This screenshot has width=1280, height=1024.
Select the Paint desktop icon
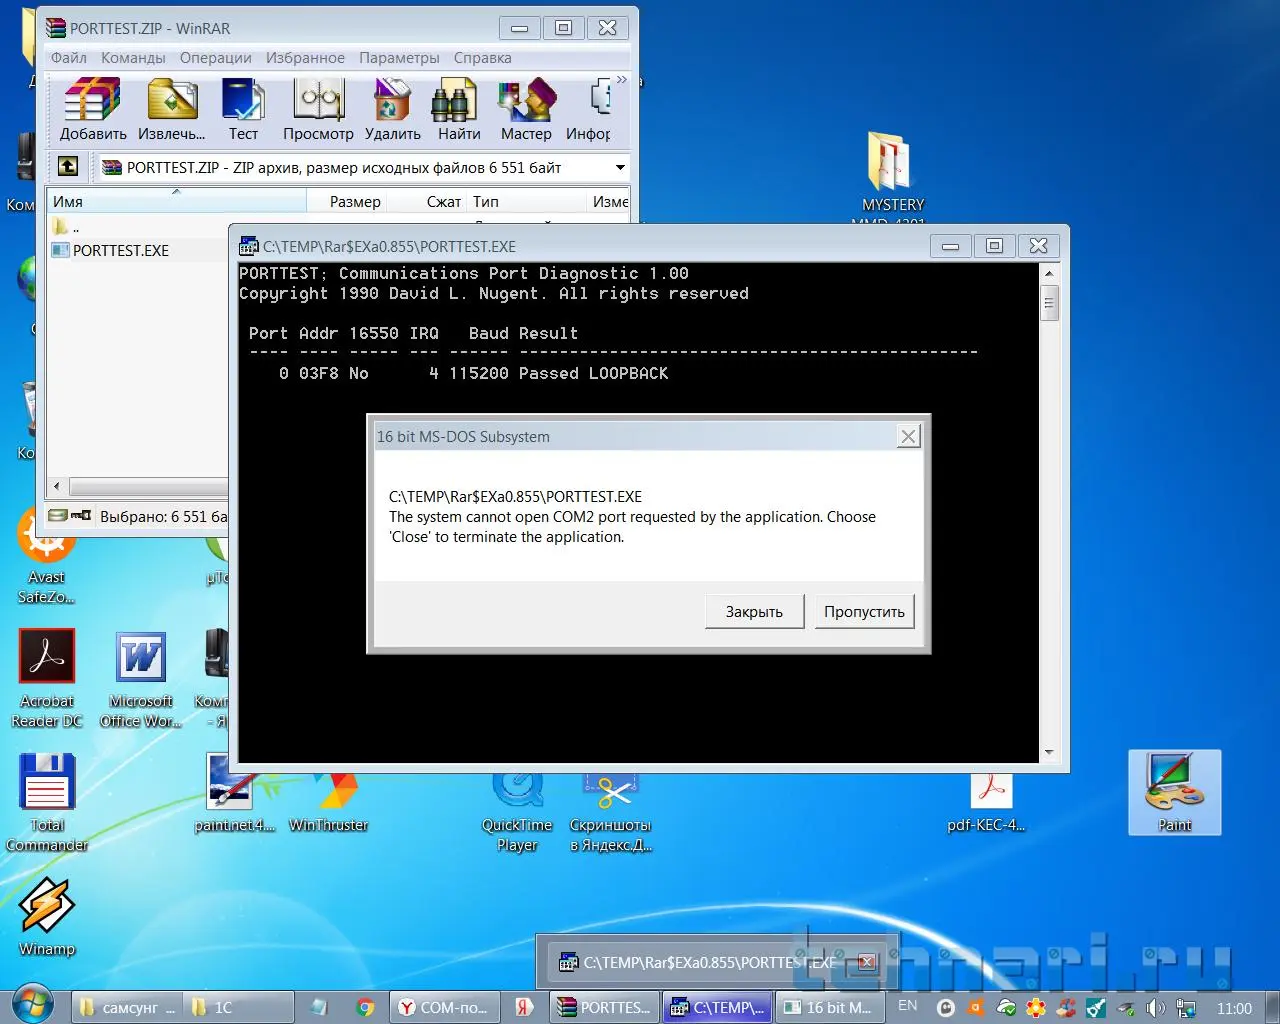(1175, 792)
